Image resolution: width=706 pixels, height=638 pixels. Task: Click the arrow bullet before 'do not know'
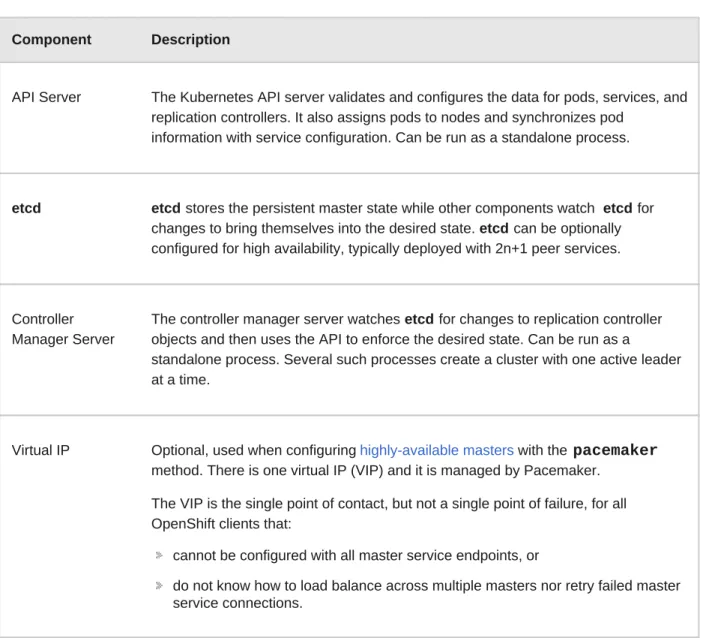159,585
